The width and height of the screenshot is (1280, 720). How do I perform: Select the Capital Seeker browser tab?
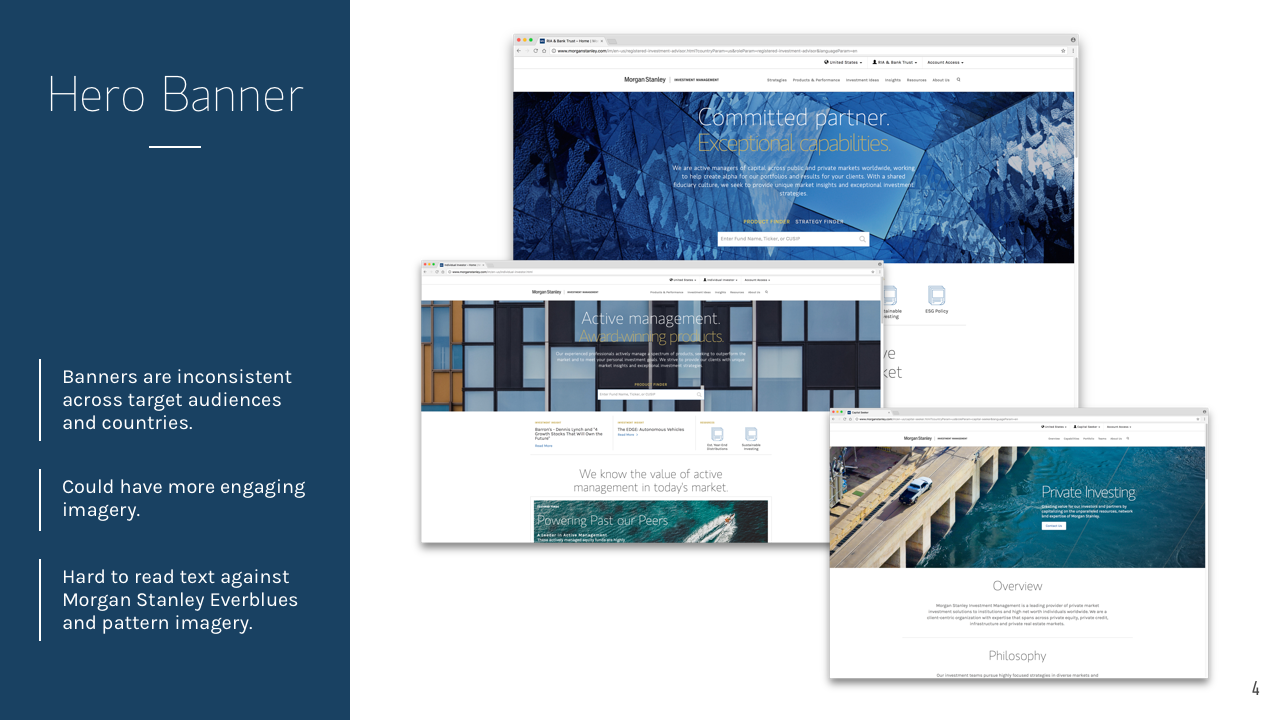click(868, 412)
